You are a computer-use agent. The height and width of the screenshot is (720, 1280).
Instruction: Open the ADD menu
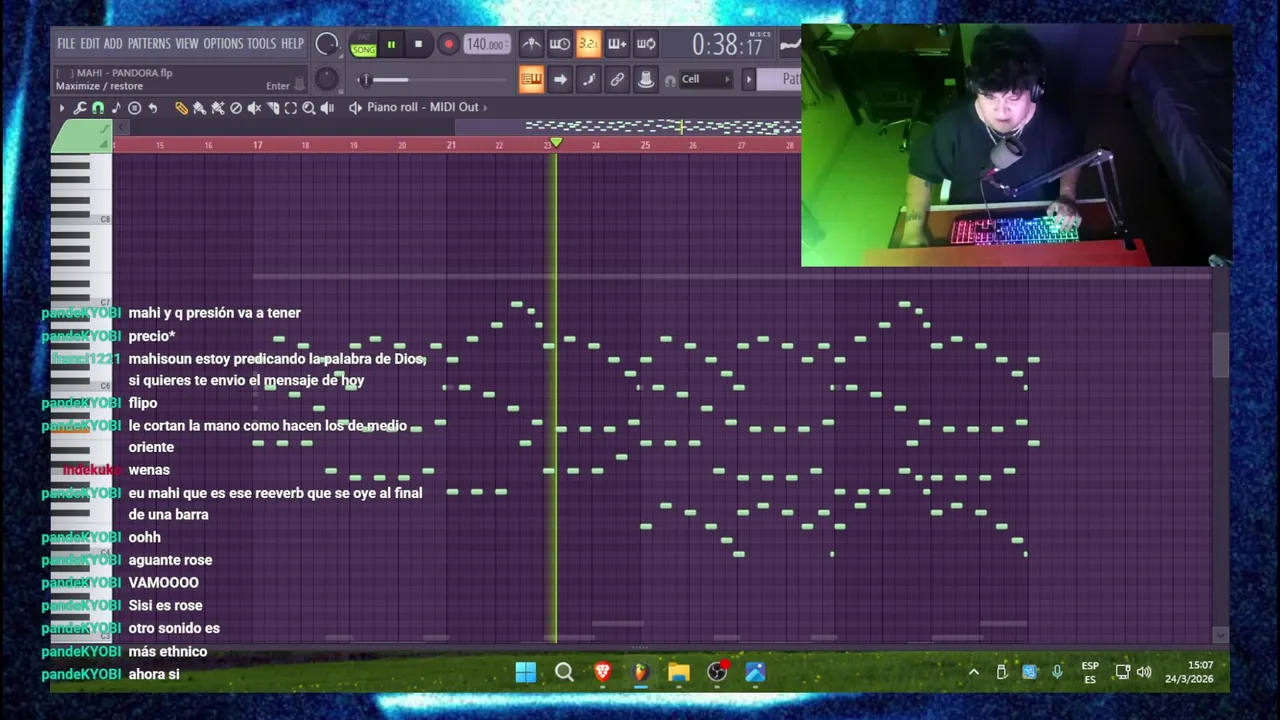point(113,44)
